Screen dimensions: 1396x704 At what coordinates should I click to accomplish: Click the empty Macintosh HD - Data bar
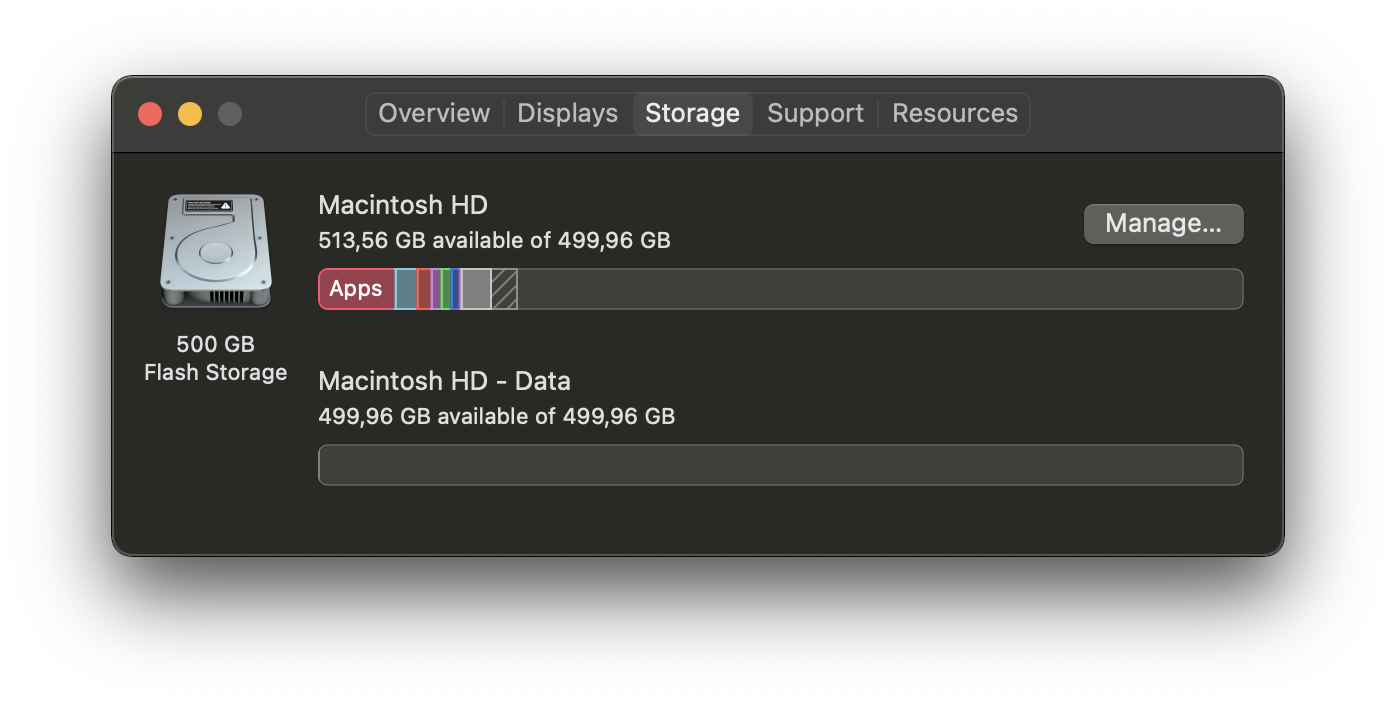[780, 465]
